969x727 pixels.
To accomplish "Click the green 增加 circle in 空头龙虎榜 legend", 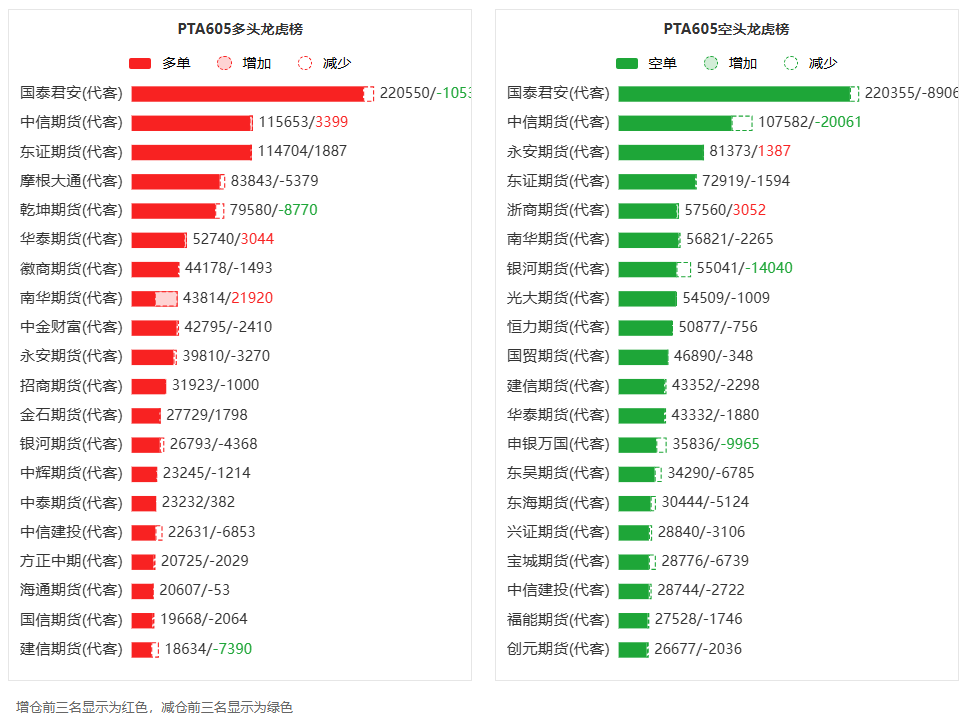I will coord(711,64).
